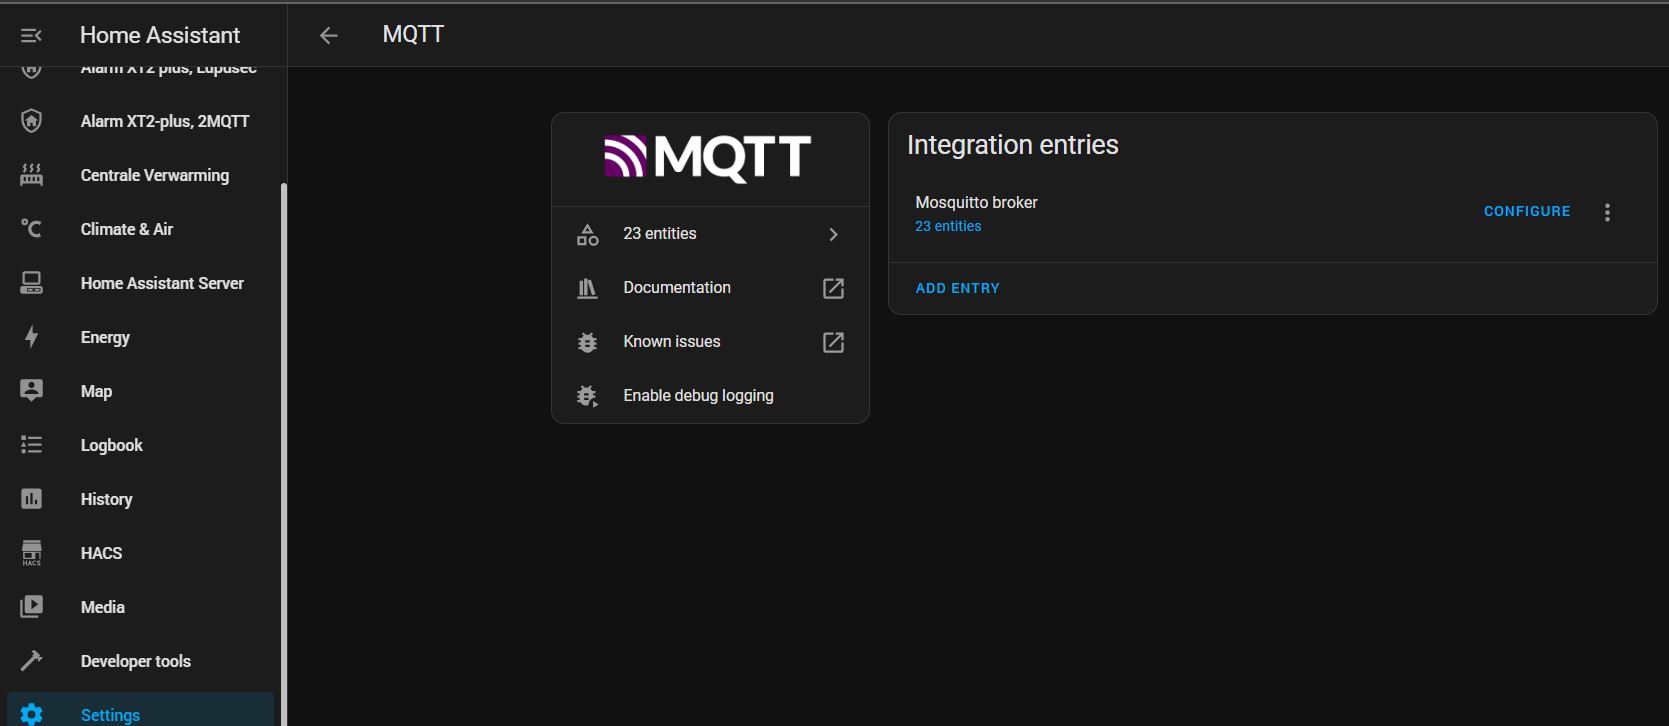Select the Developer tools wrench icon
This screenshot has width=1669, height=726.
pos(31,660)
